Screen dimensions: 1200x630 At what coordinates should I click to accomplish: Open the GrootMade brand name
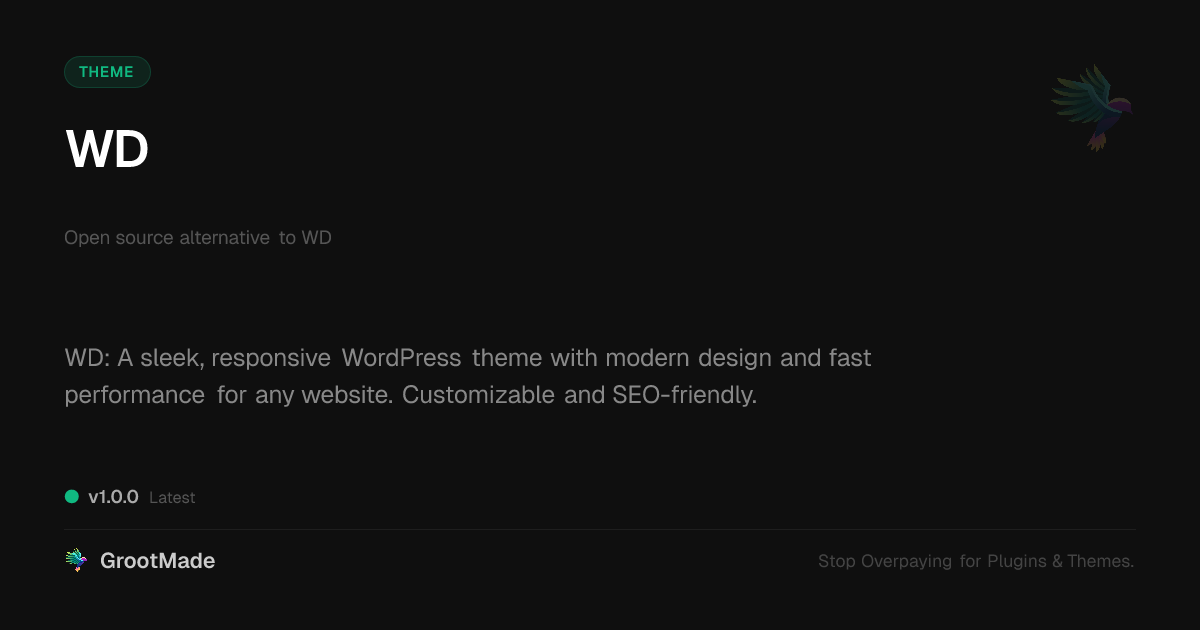pyautogui.click(x=157, y=561)
